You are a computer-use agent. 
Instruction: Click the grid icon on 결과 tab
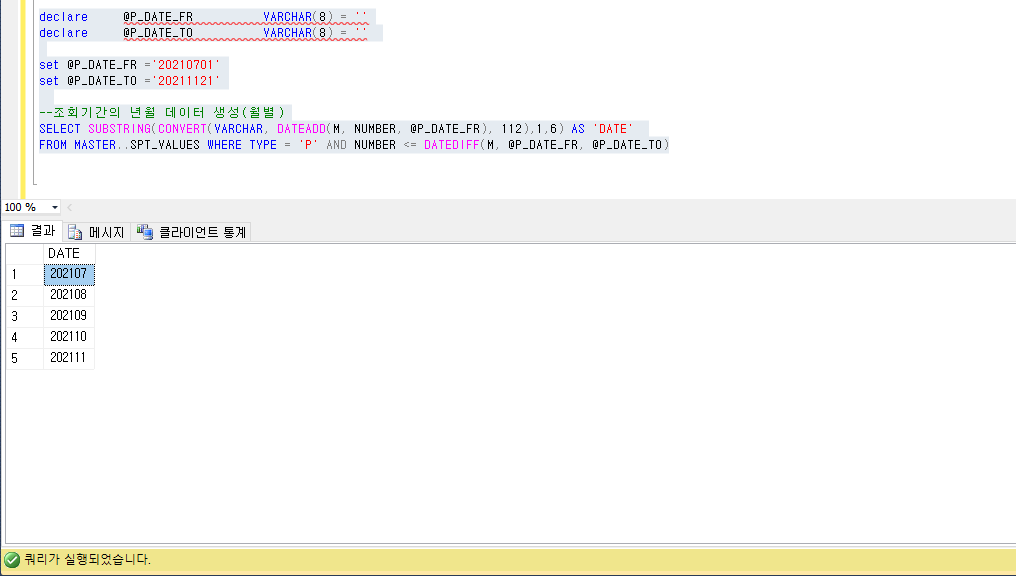pos(16,232)
